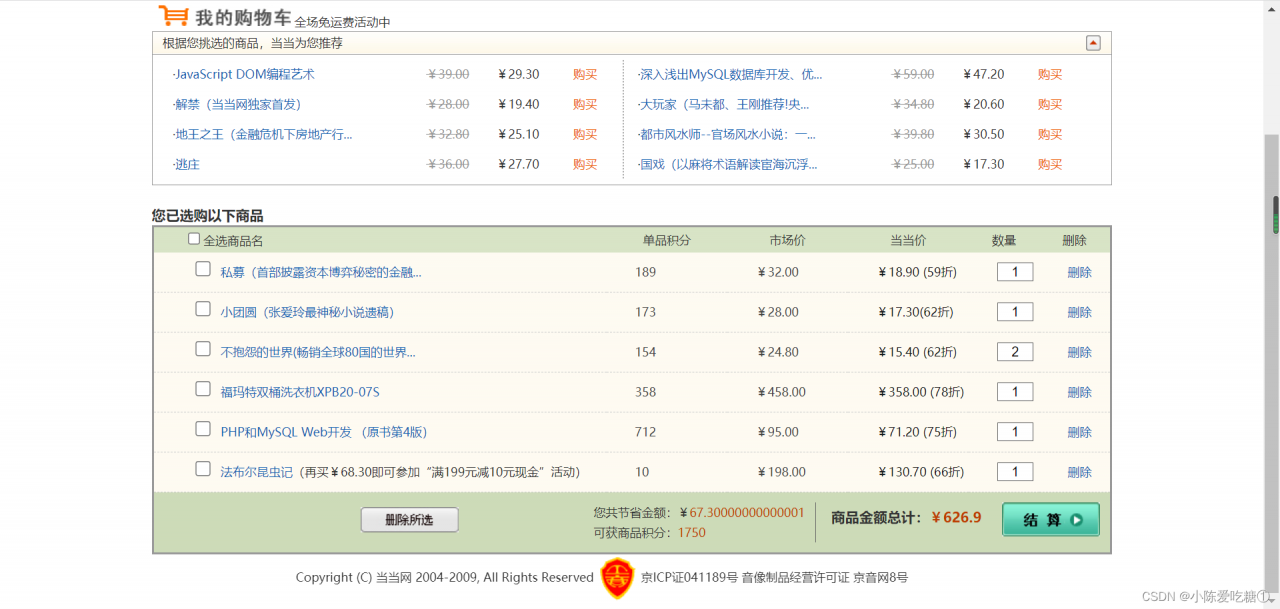Click quantity field for 私募

[x=1015, y=272]
